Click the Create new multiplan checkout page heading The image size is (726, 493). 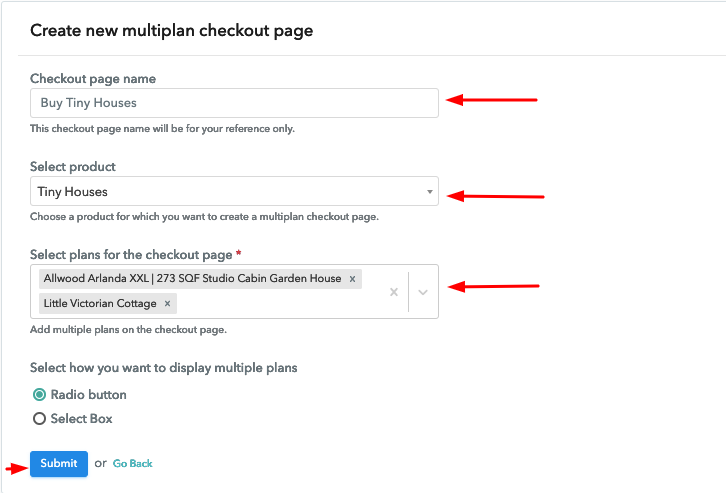[x=172, y=31]
